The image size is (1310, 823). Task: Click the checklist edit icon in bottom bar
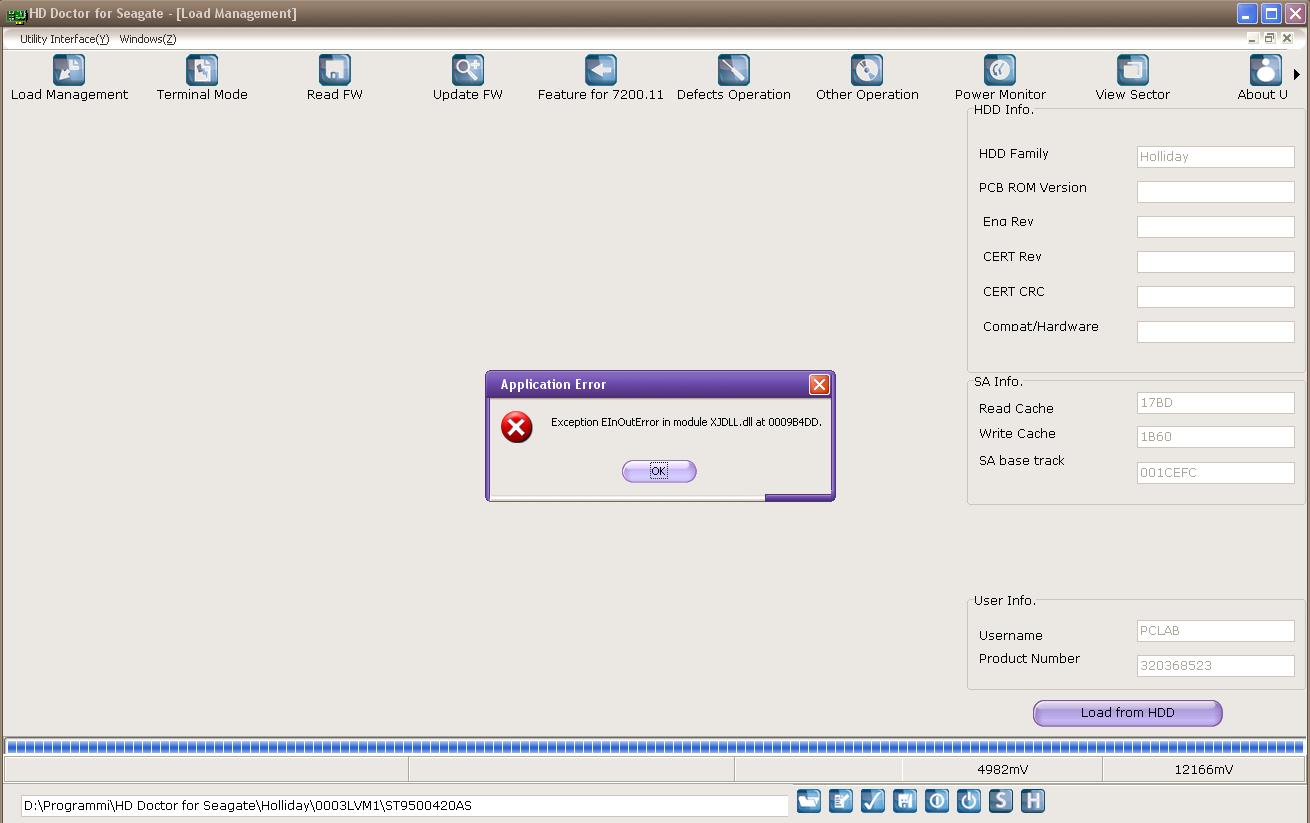click(x=841, y=801)
